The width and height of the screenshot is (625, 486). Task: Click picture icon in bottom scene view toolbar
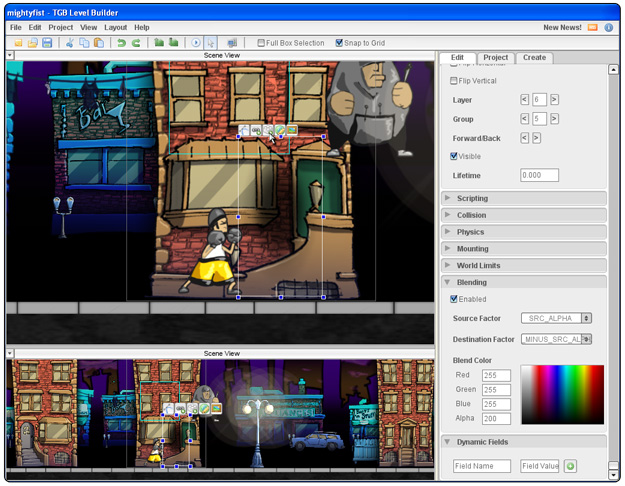[216, 408]
